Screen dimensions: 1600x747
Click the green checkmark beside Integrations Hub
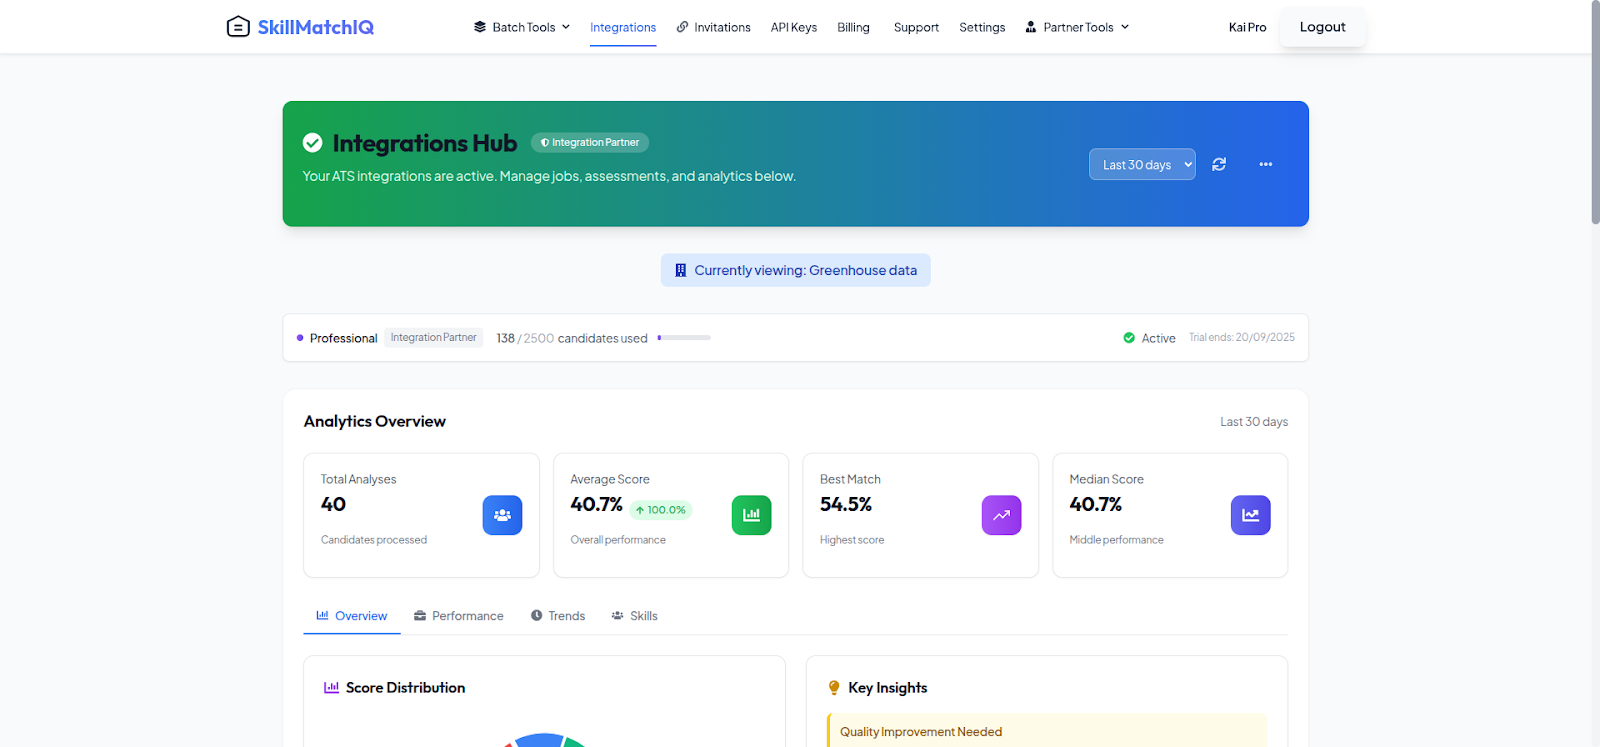(x=313, y=143)
